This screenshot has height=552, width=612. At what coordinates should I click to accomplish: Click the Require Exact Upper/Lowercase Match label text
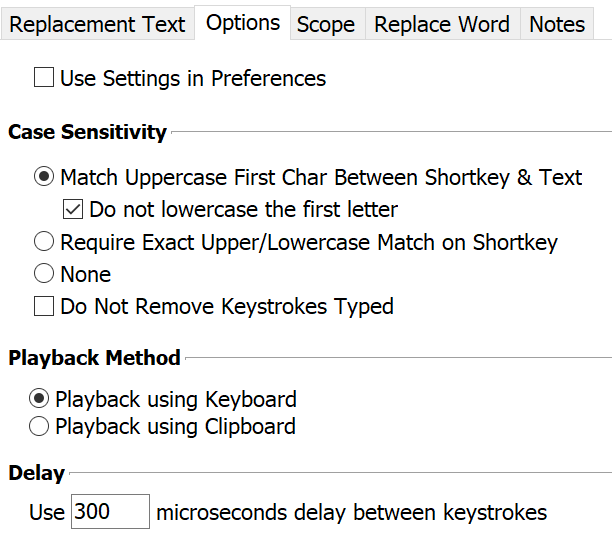click(309, 242)
